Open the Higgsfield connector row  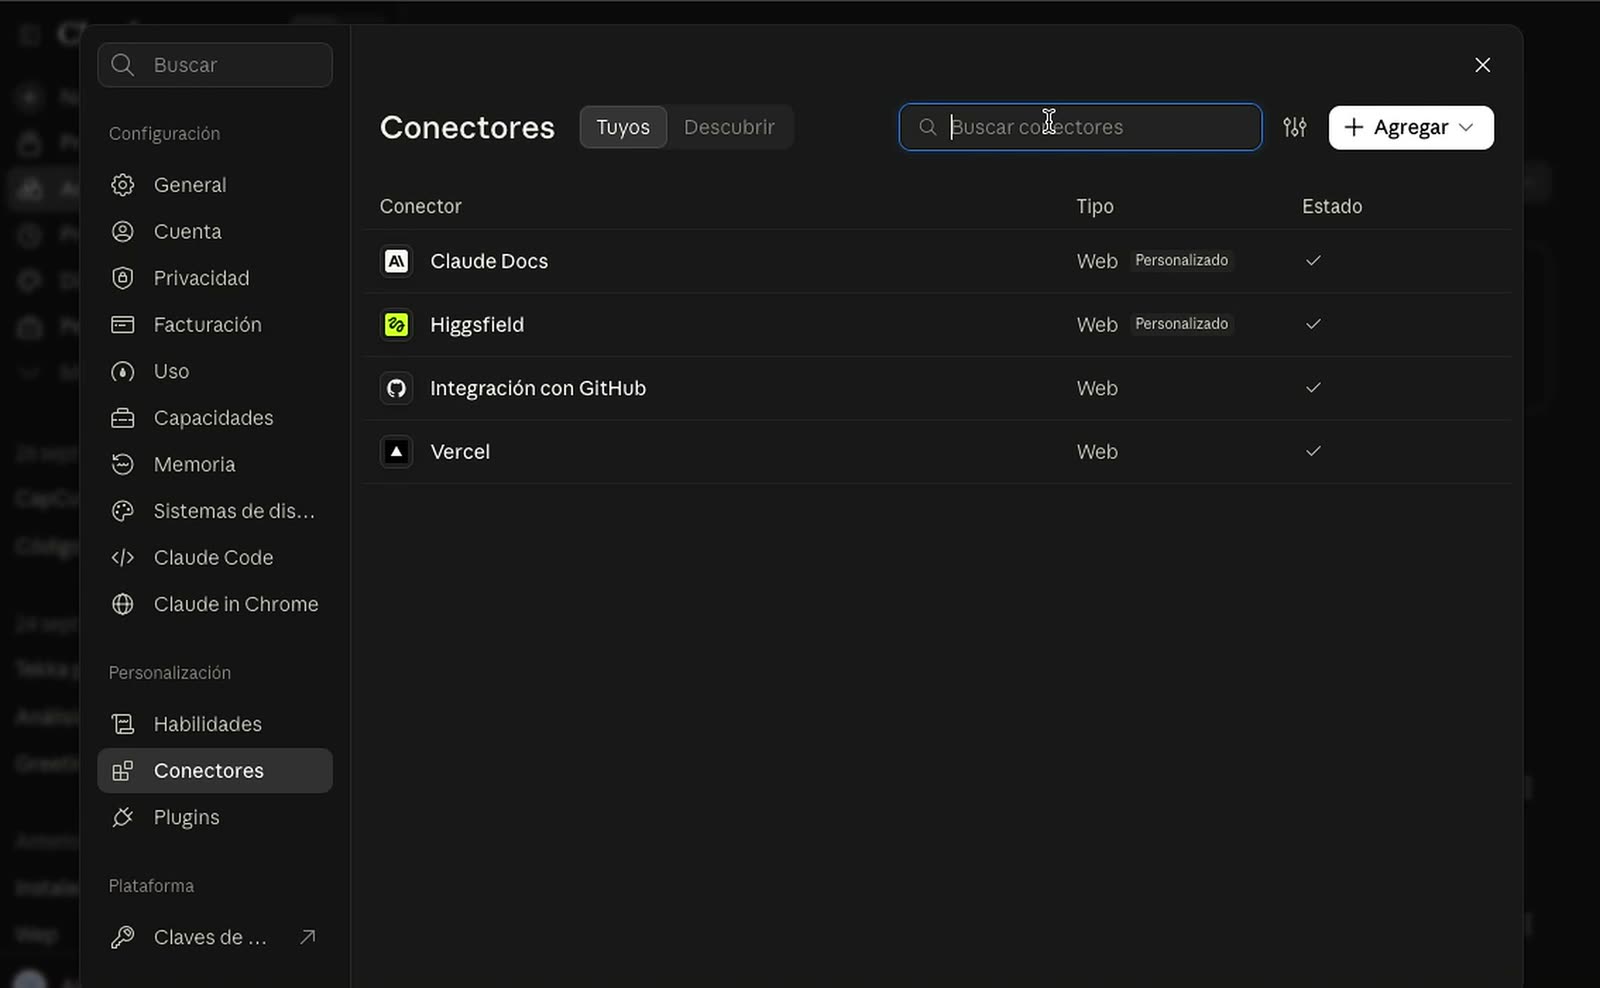(x=938, y=325)
